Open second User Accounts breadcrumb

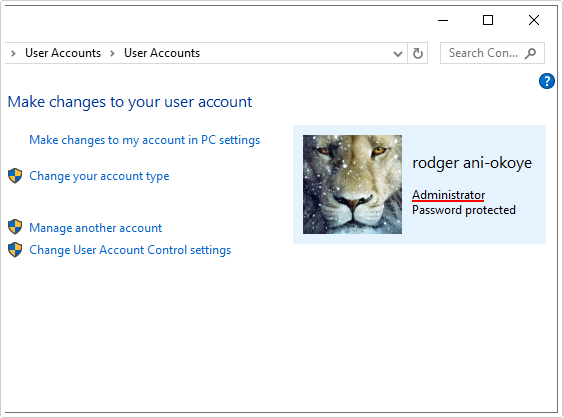click(x=162, y=53)
